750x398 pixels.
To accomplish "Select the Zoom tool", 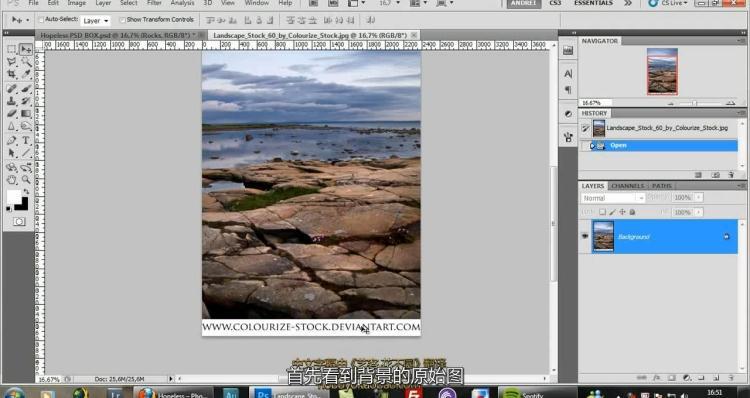I will click(x=26, y=180).
